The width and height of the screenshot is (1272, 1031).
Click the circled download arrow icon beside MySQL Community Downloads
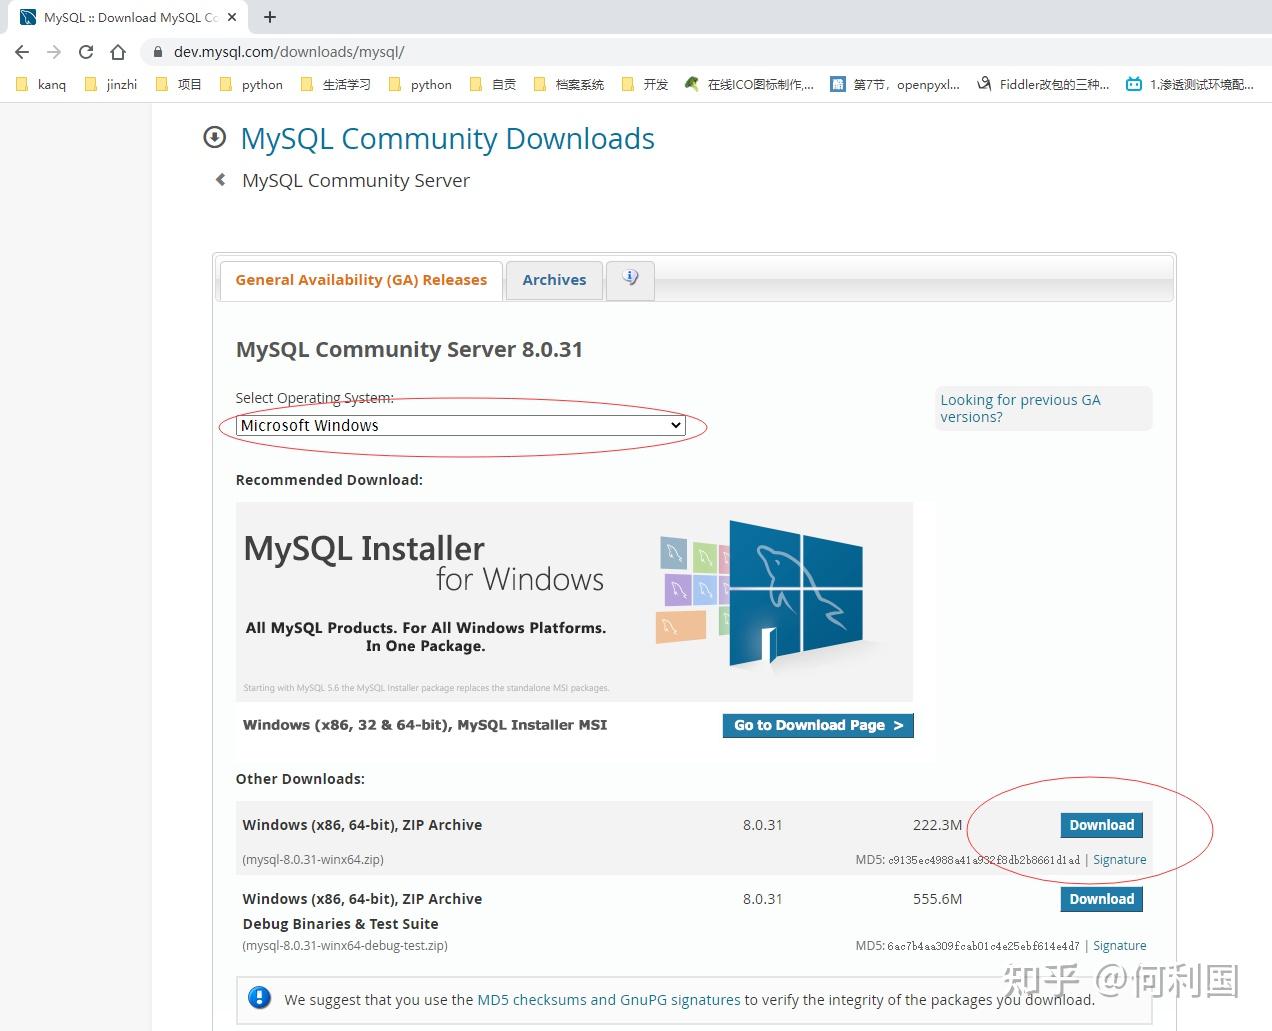tap(214, 137)
